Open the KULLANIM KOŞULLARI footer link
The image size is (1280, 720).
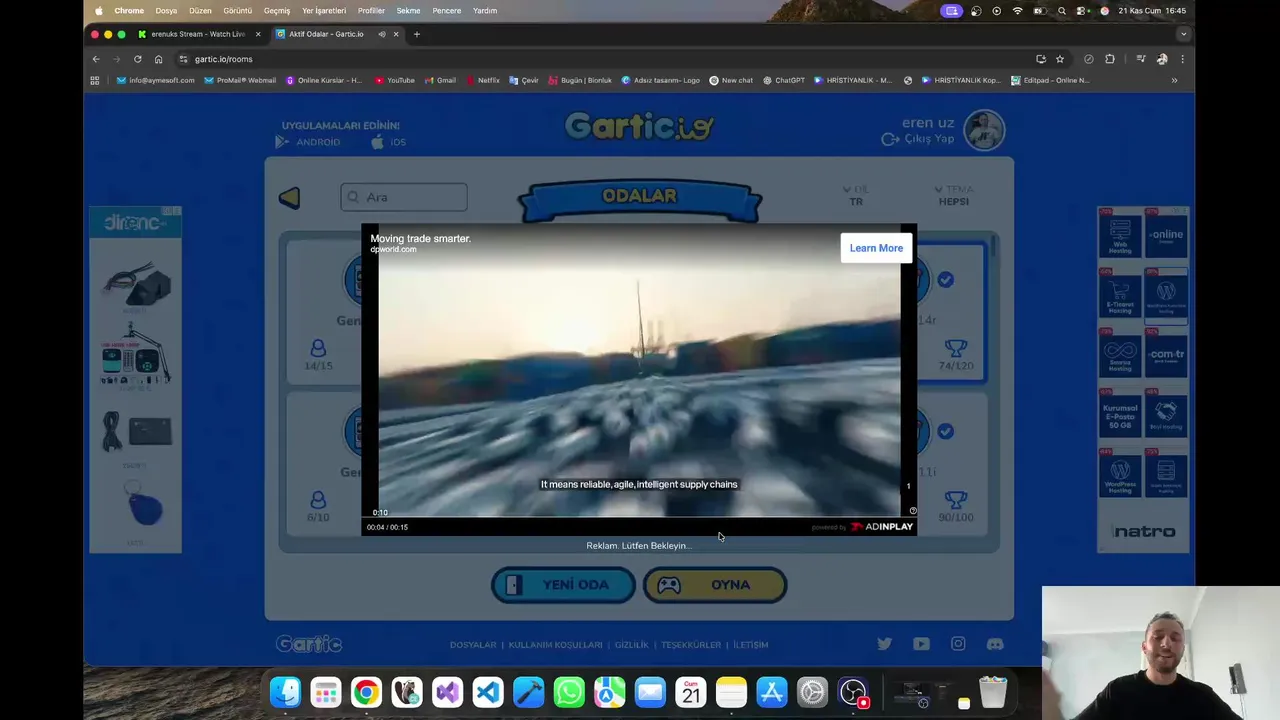click(x=555, y=645)
